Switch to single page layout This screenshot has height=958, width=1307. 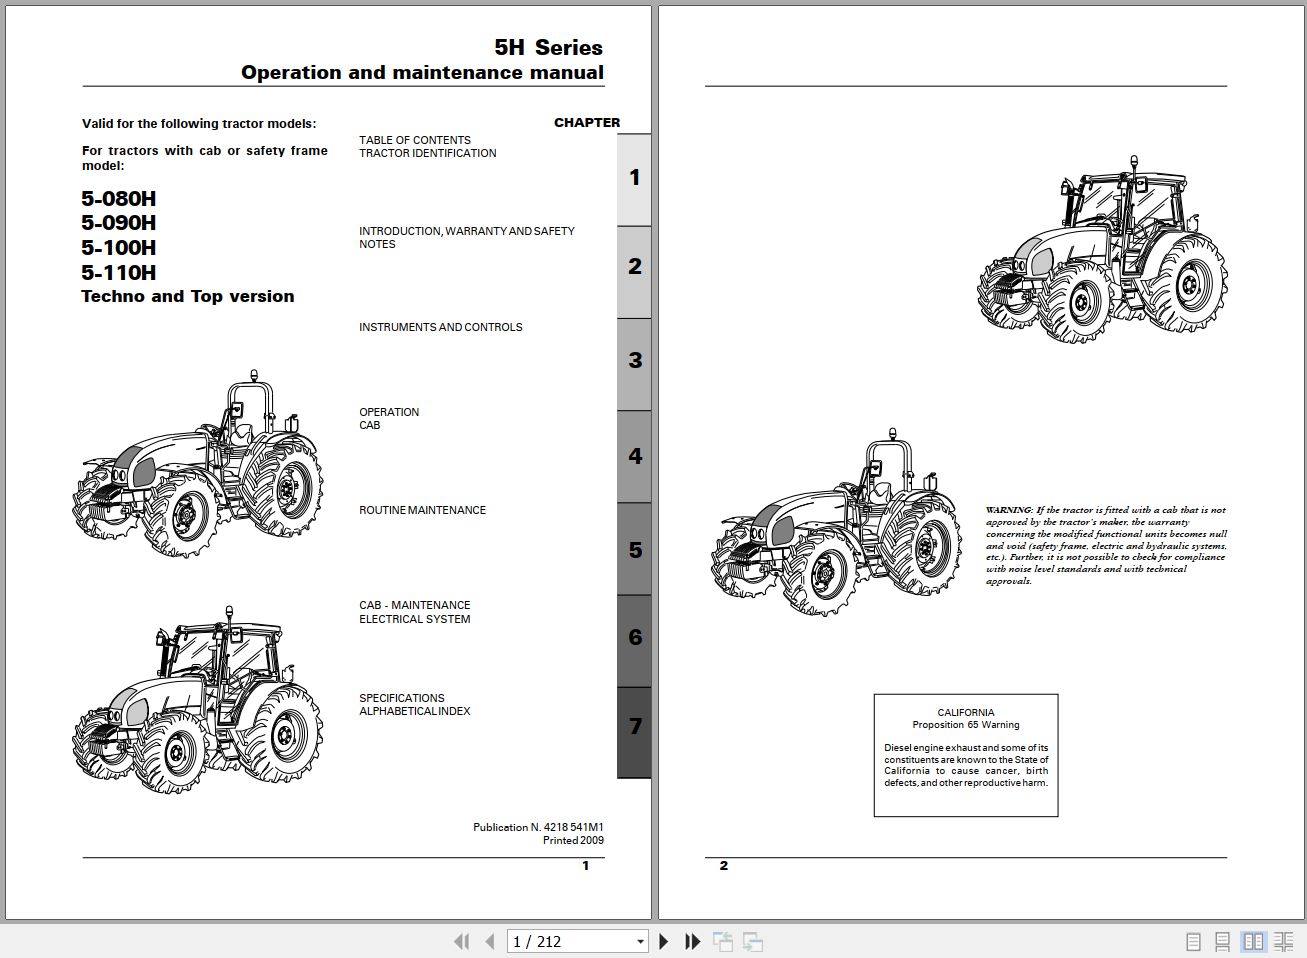[1193, 941]
